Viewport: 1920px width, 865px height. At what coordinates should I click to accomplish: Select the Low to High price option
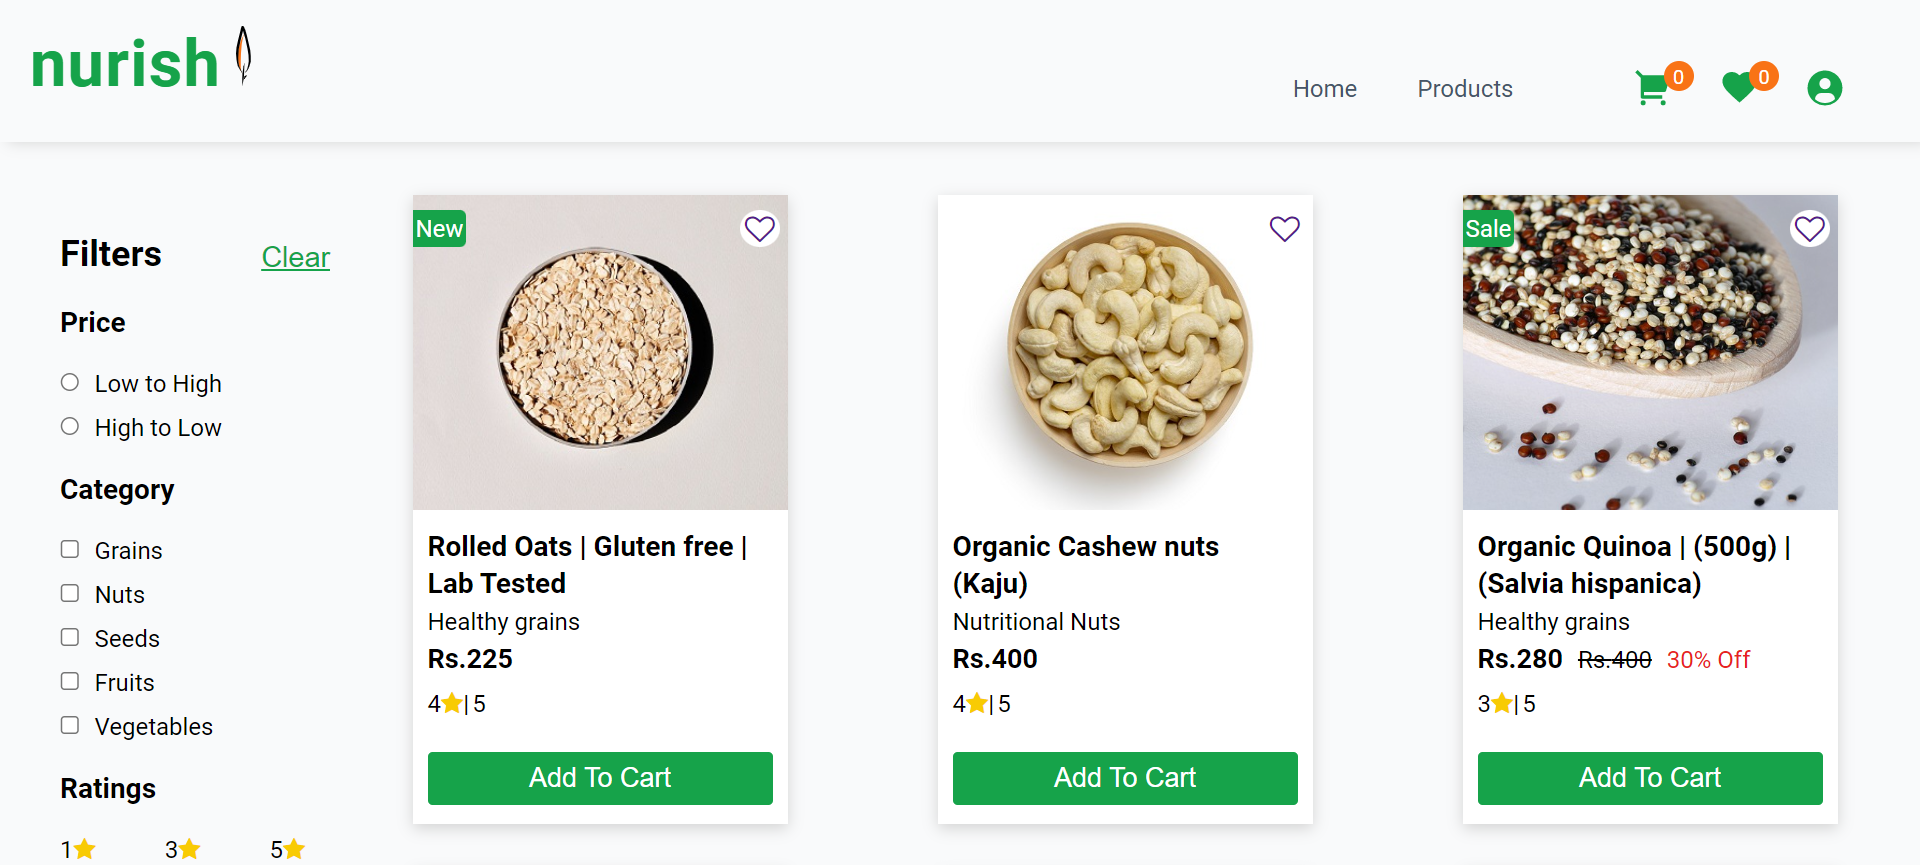tap(70, 382)
